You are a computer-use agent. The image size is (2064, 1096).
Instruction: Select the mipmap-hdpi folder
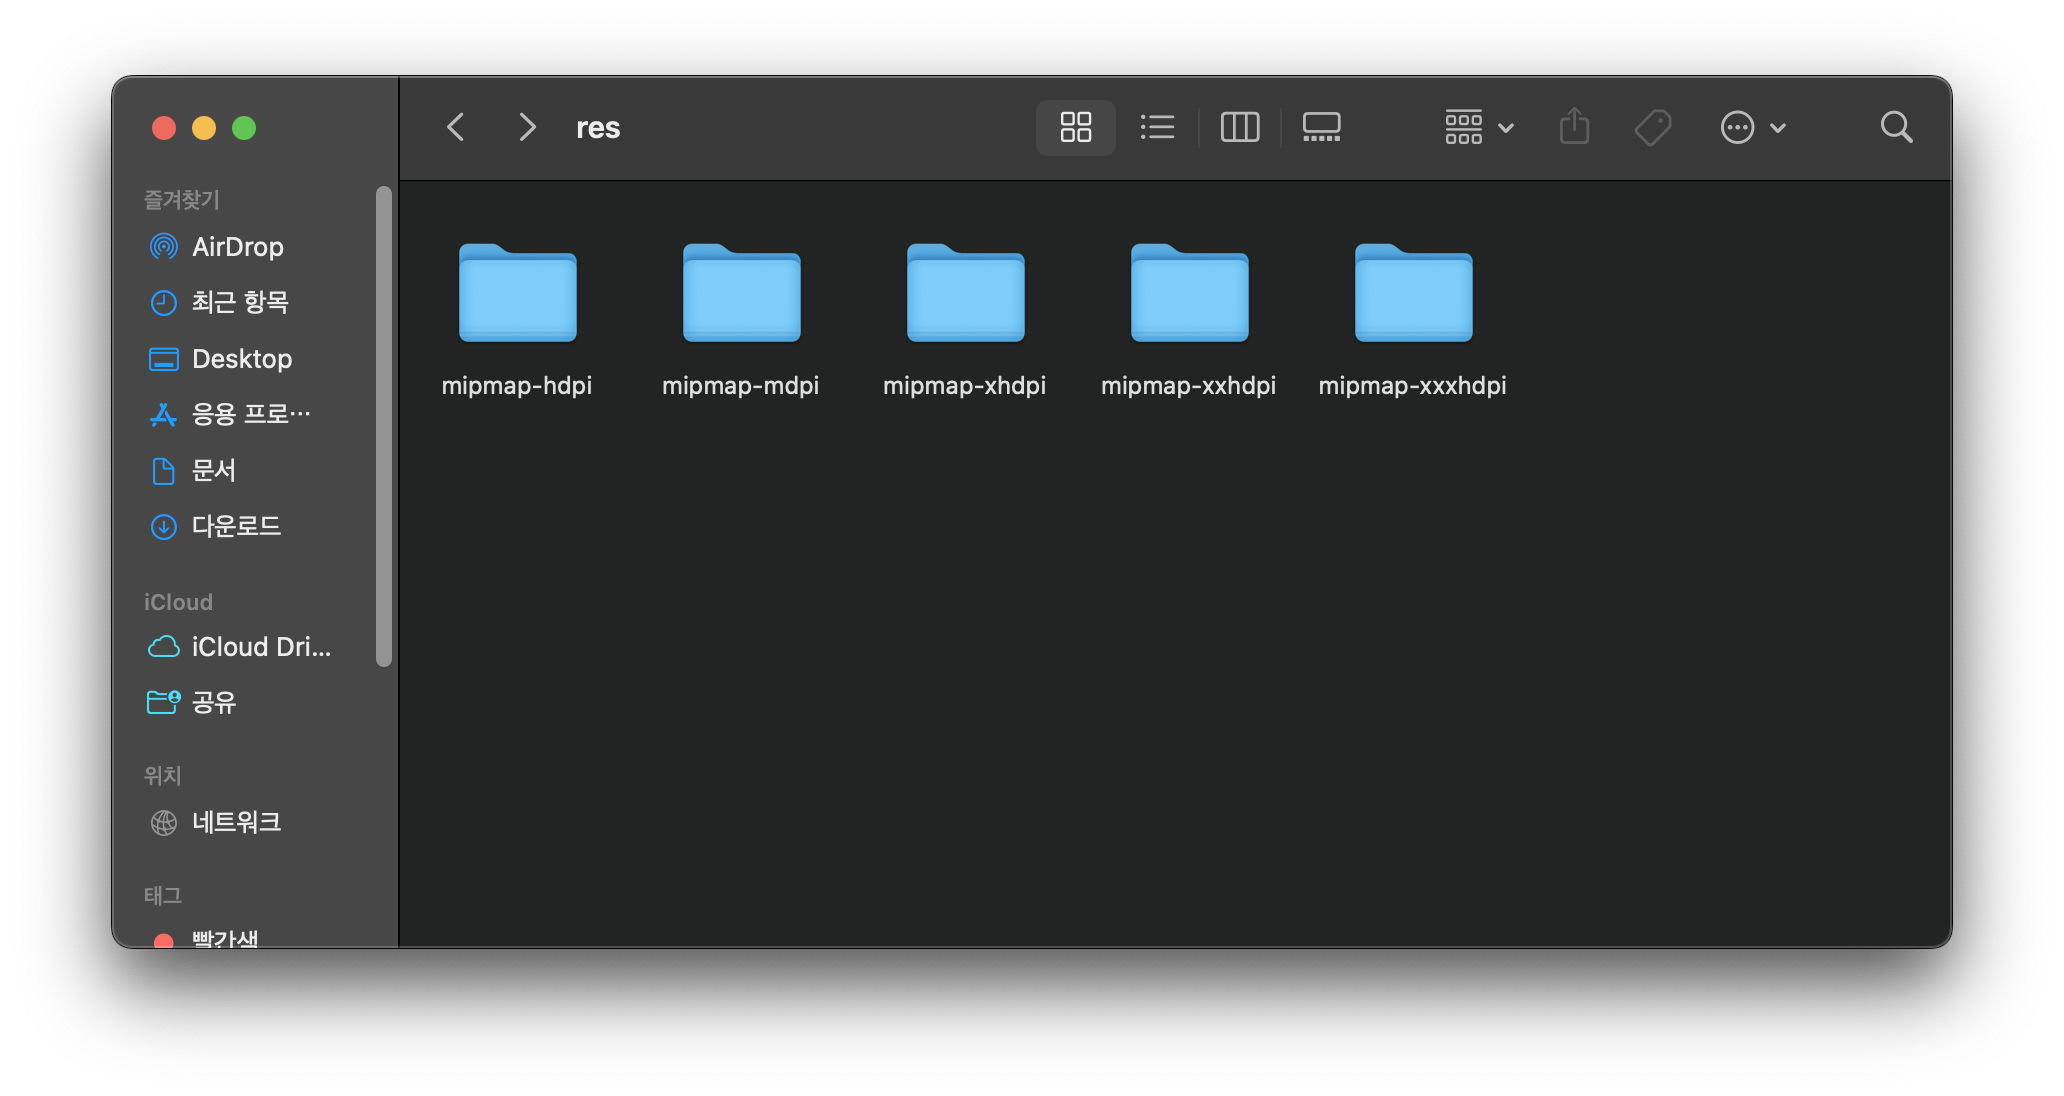(x=517, y=294)
